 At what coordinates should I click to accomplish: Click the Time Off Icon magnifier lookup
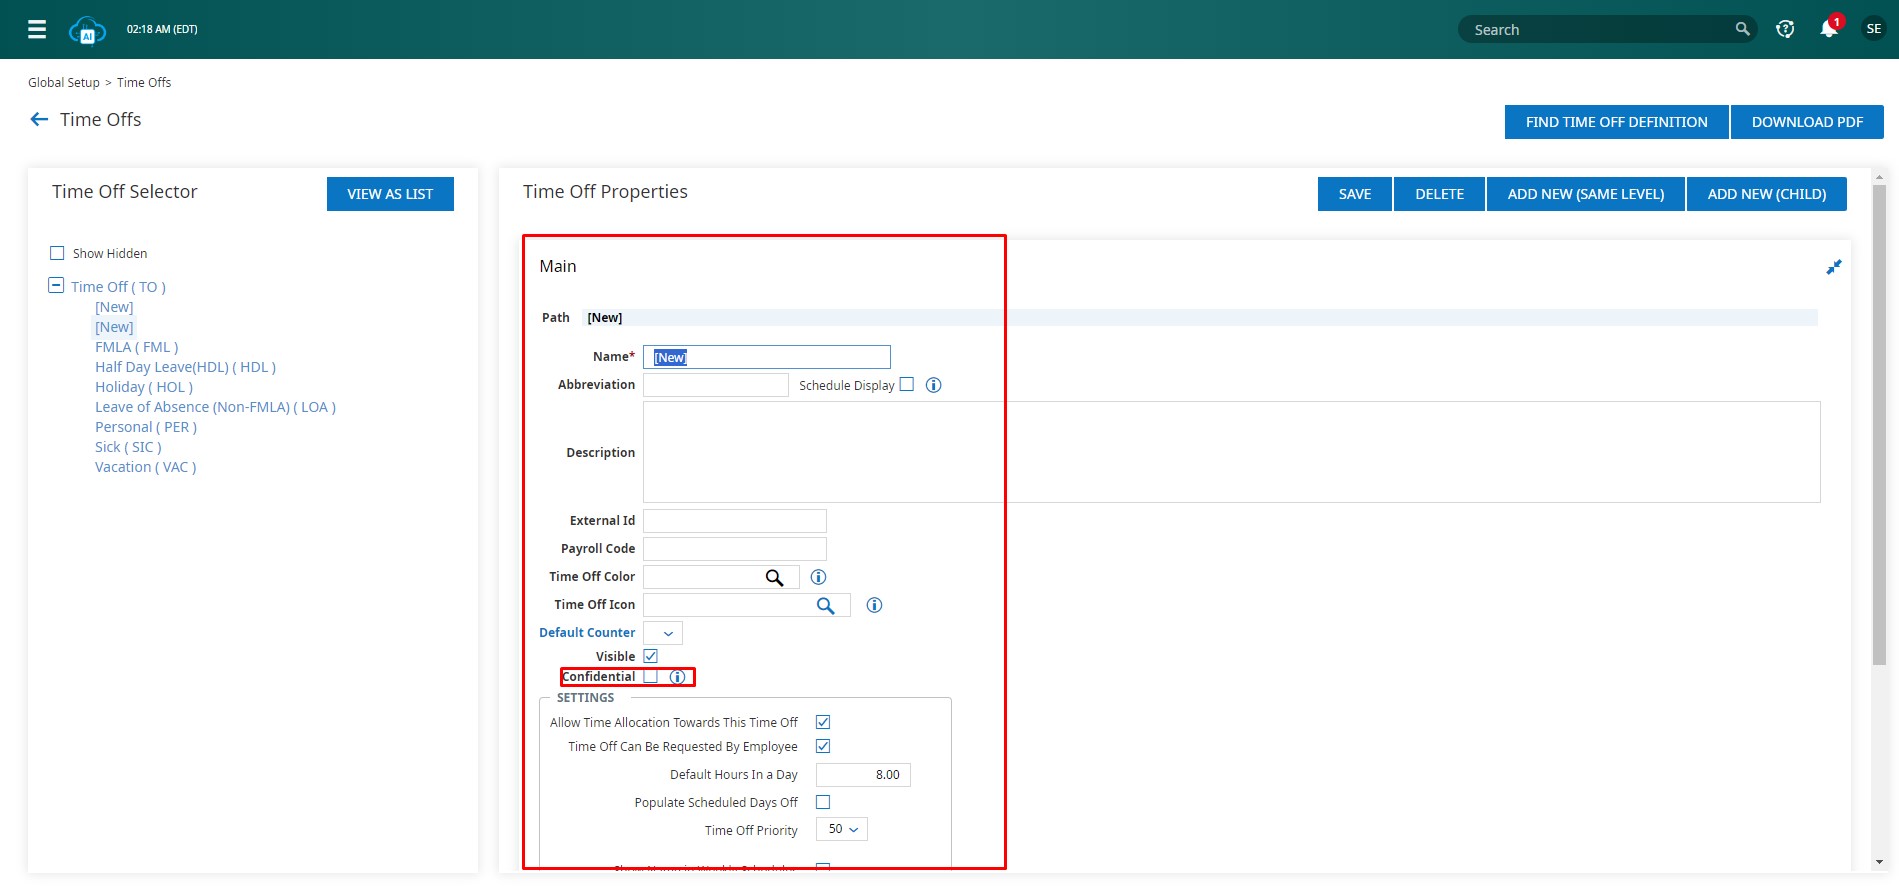tap(825, 605)
